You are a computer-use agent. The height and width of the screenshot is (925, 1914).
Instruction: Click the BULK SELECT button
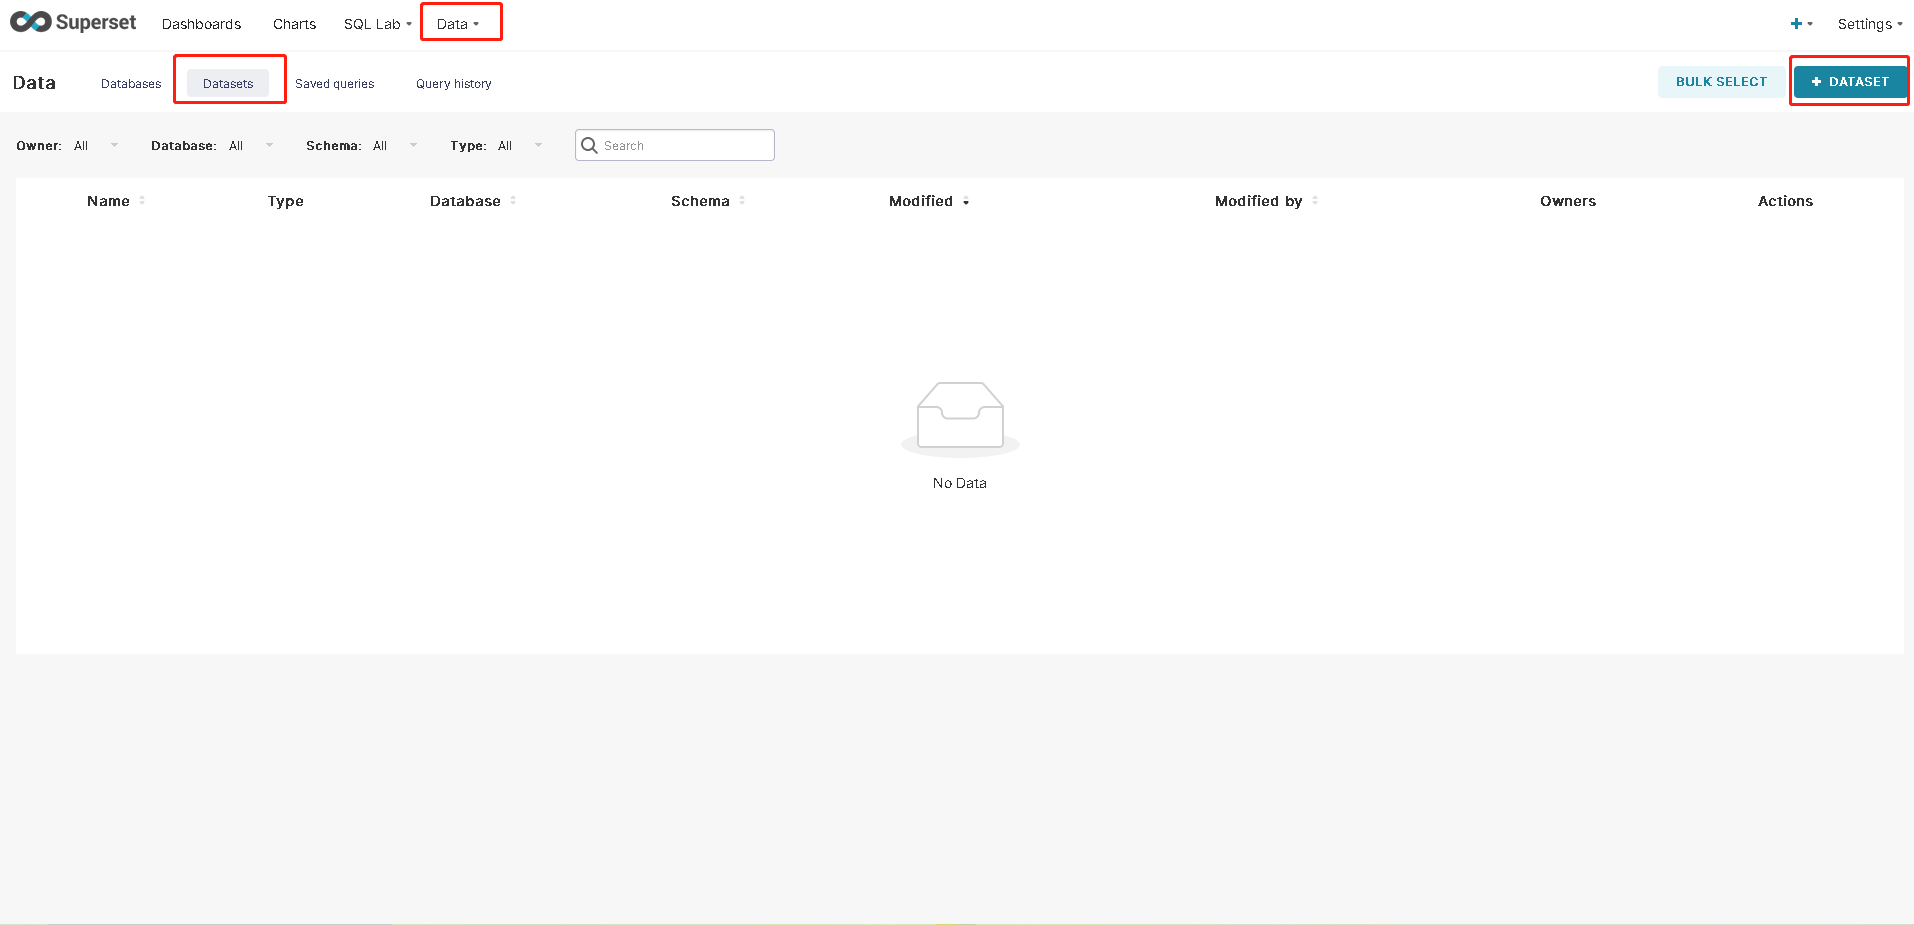click(x=1720, y=81)
